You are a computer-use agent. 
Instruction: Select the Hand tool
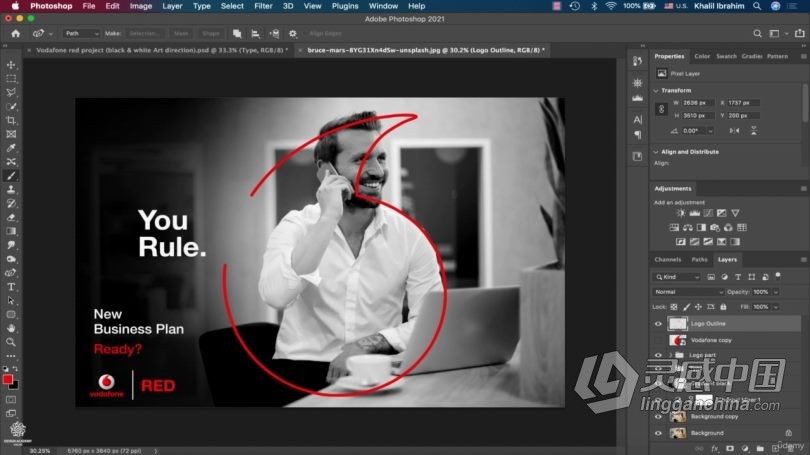(x=11, y=328)
